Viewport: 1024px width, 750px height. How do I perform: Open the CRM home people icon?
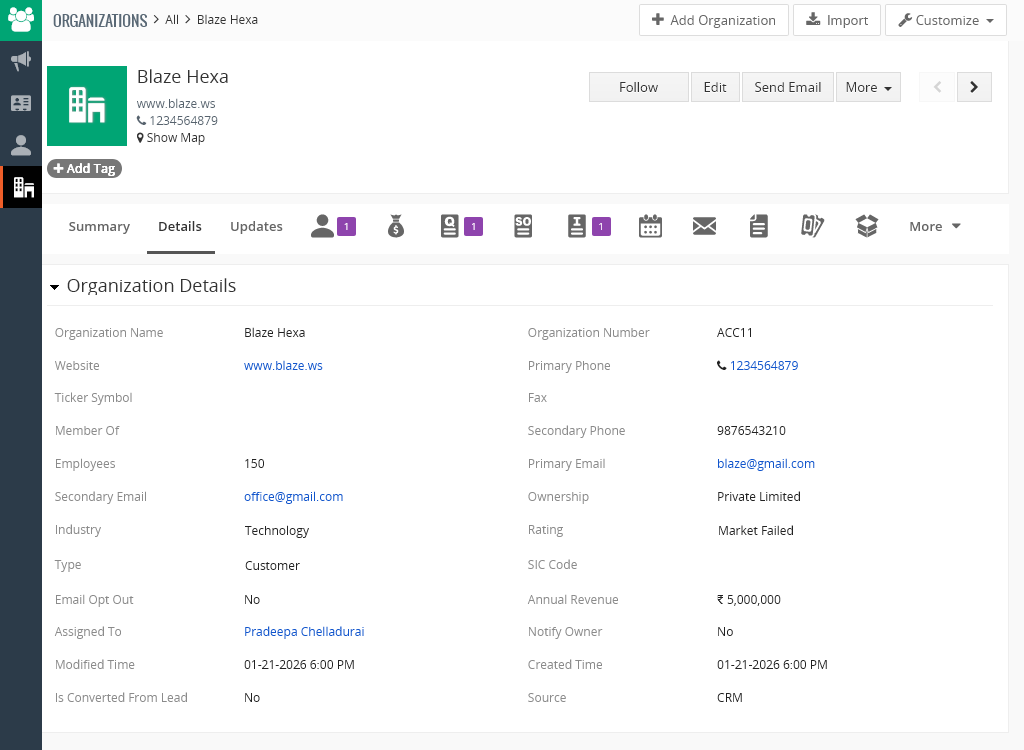tap(21, 20)
